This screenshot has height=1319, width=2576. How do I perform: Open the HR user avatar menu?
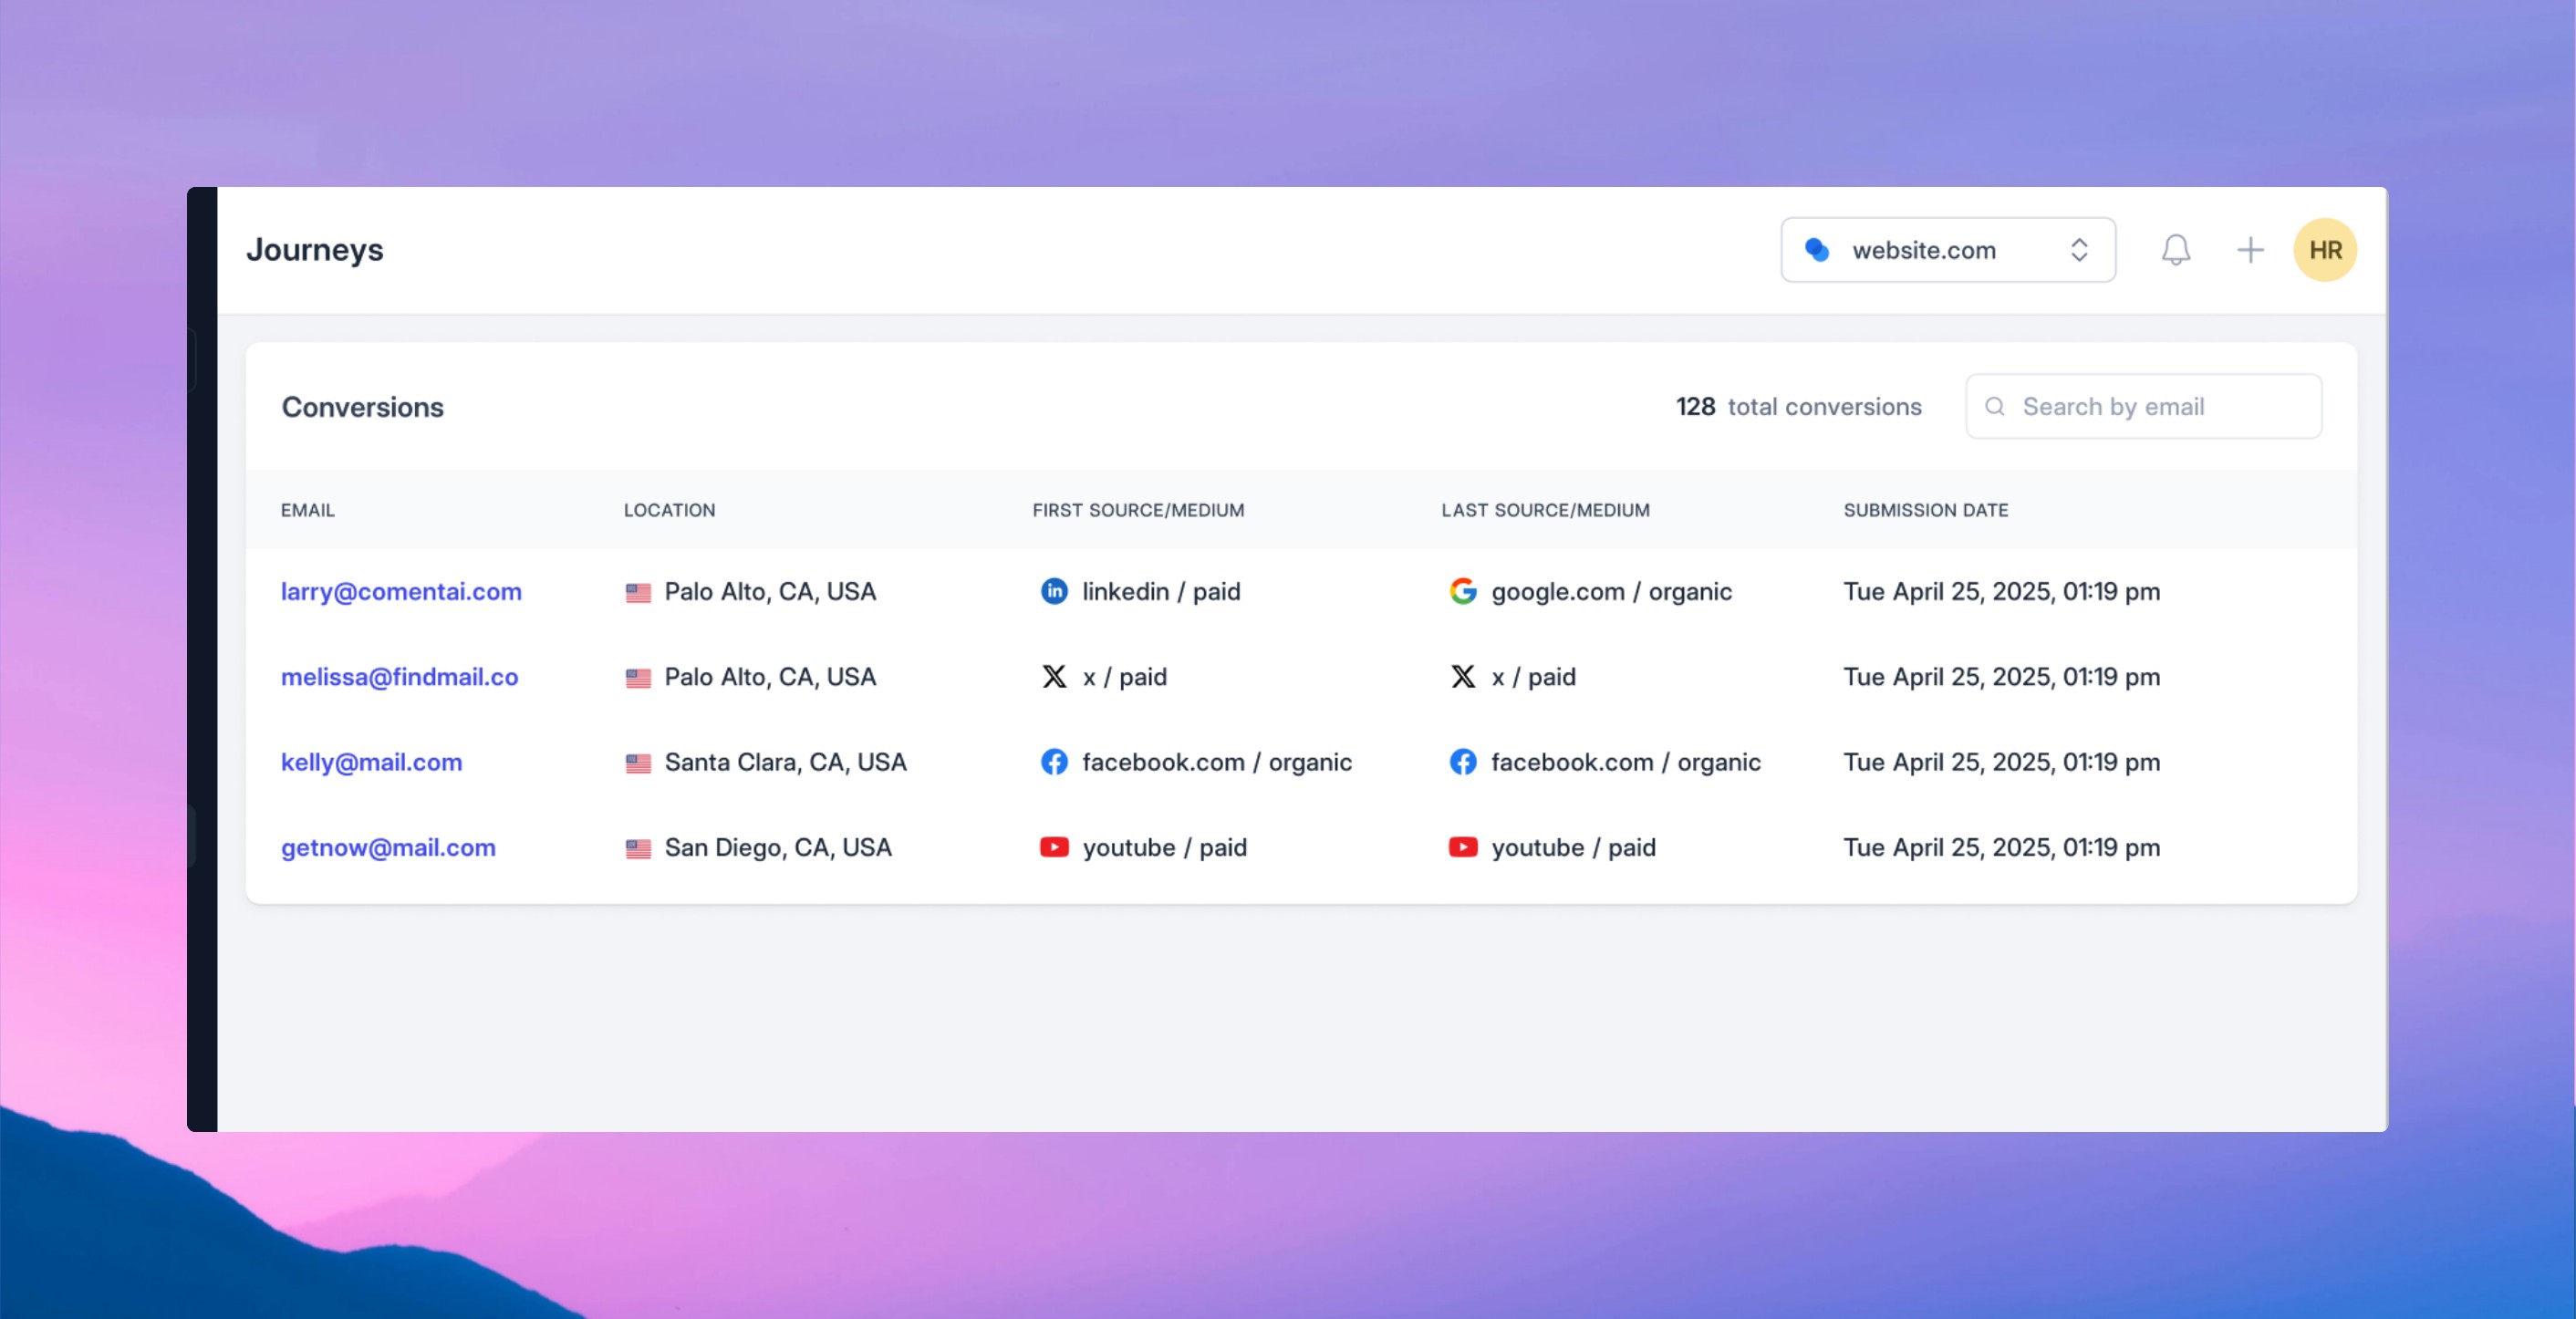2324,250
